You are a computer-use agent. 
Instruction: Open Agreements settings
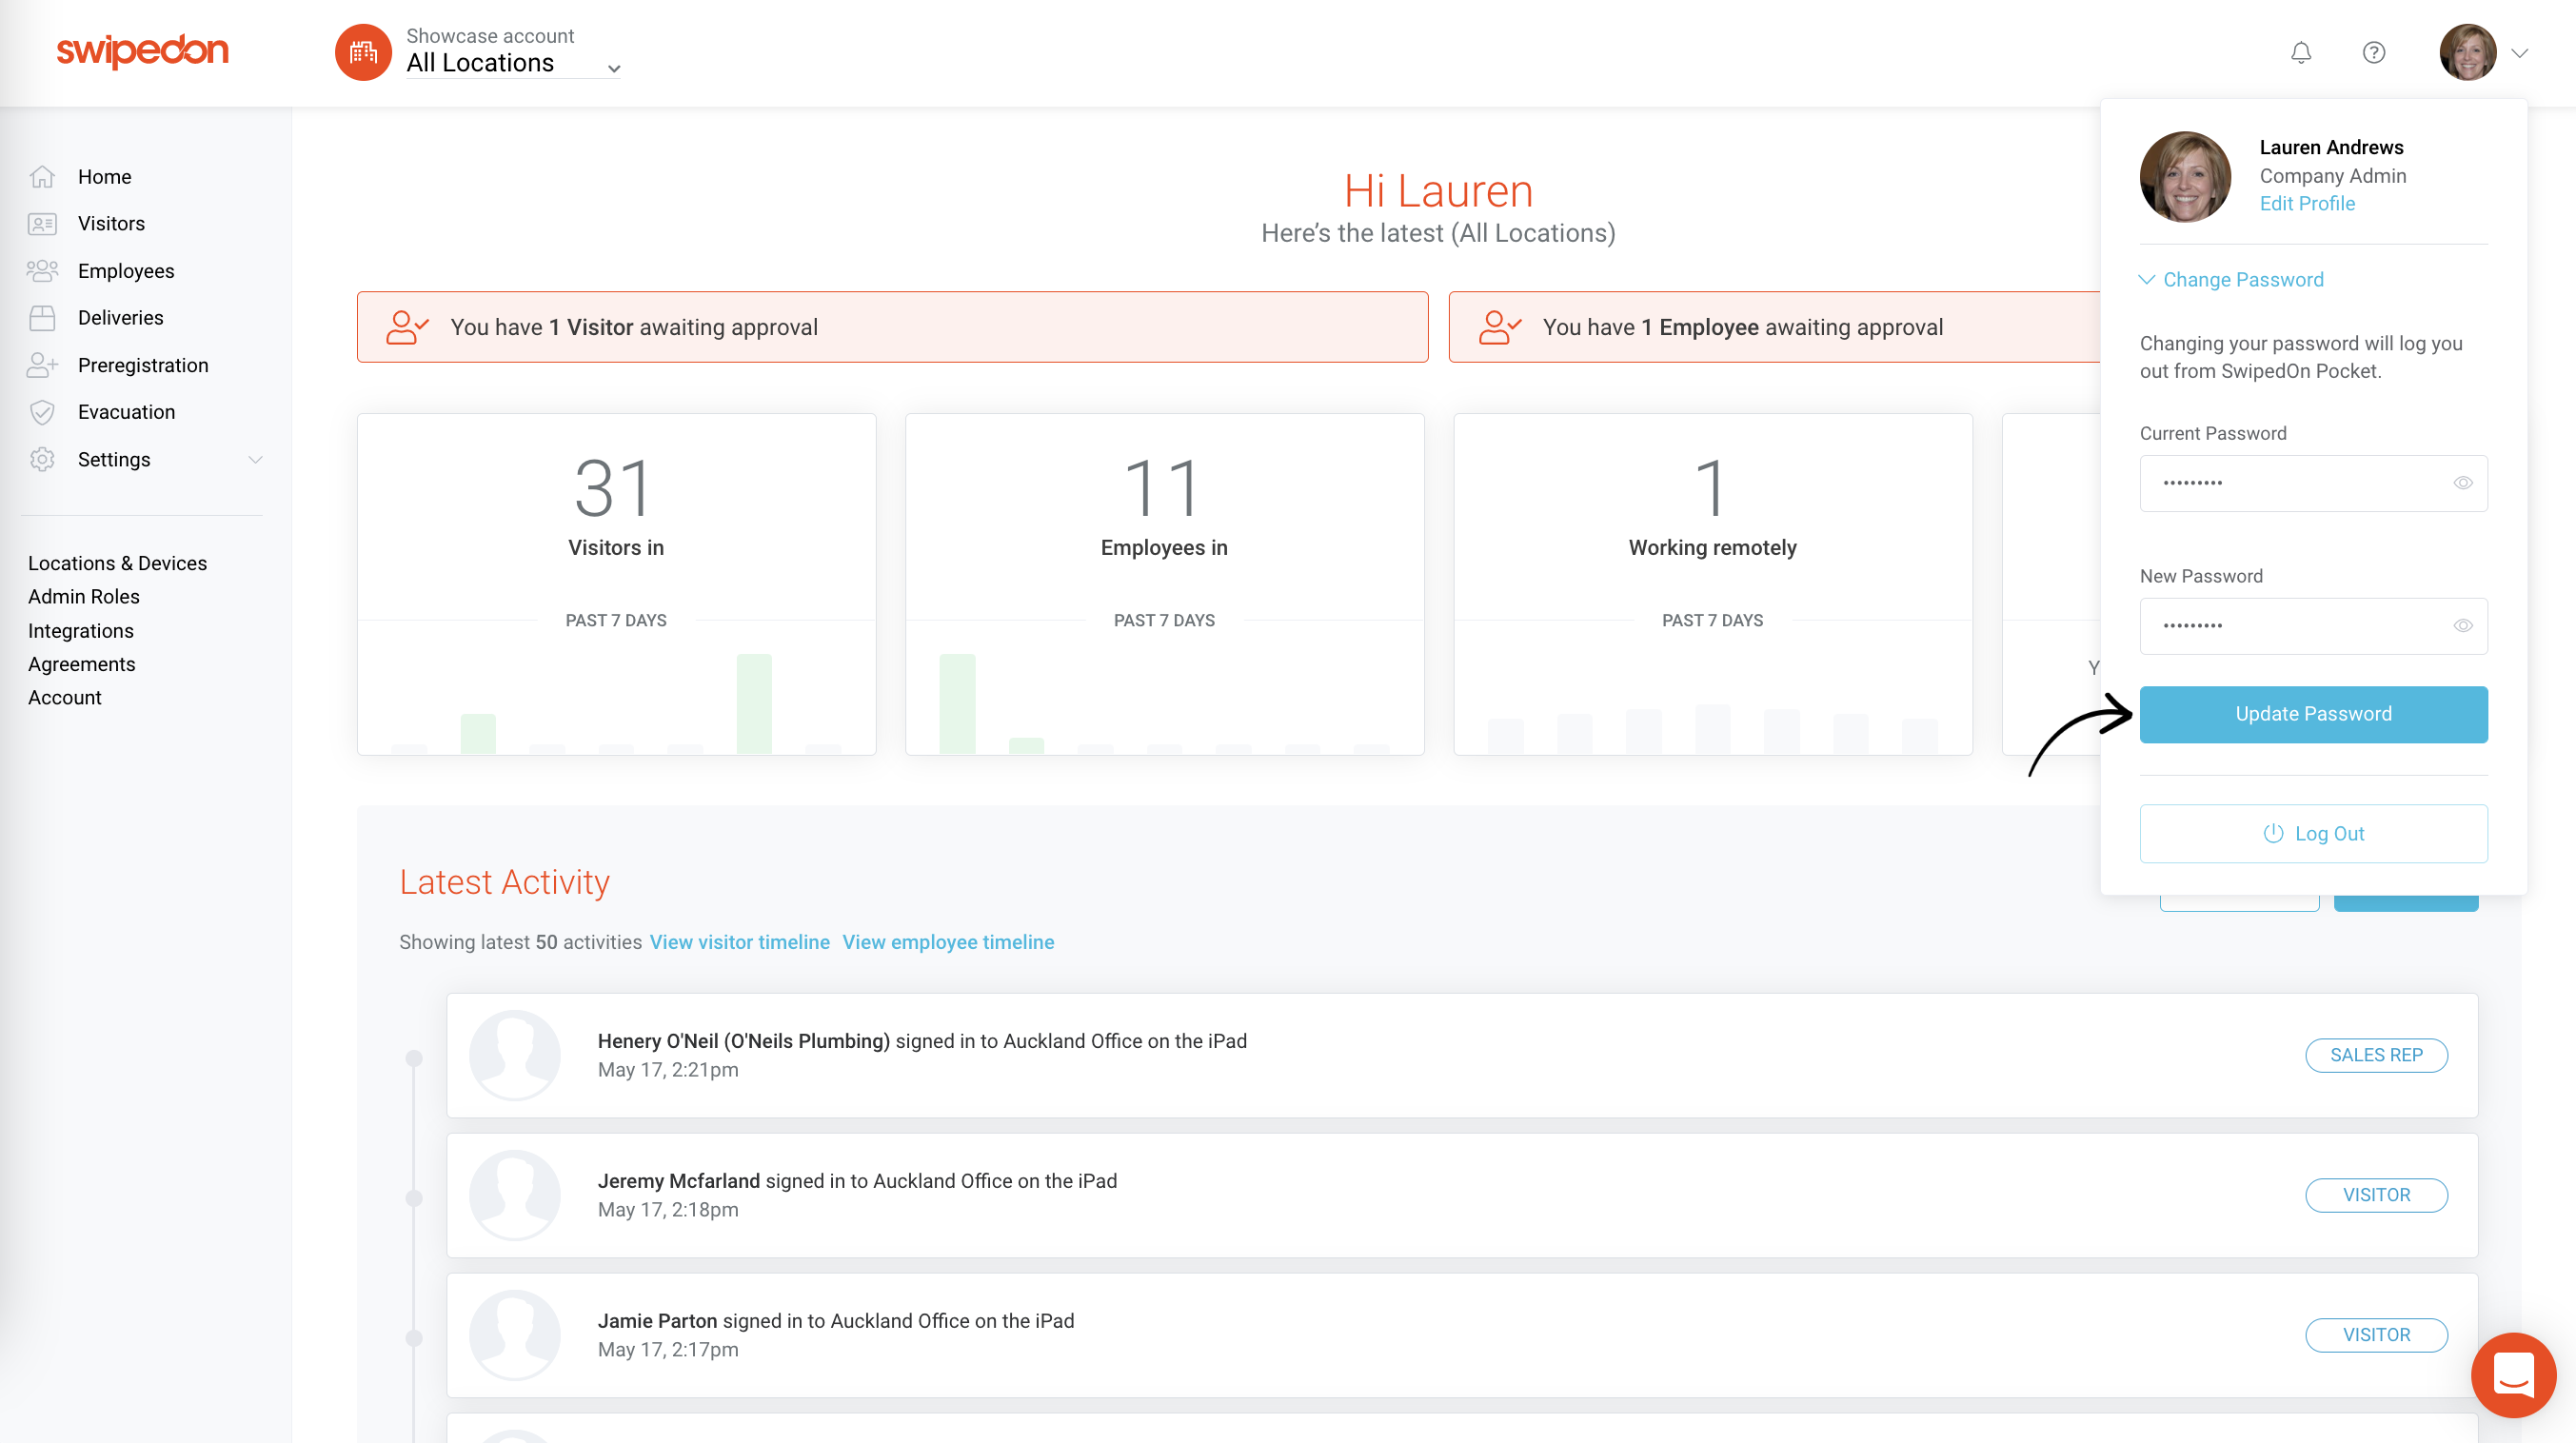(x=81, y=664)
